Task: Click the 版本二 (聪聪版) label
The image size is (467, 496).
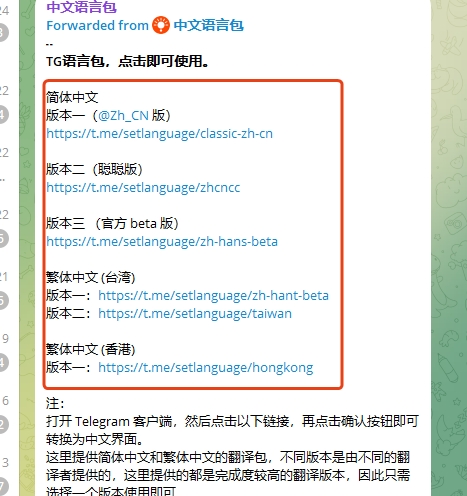Action: (94, 170)
